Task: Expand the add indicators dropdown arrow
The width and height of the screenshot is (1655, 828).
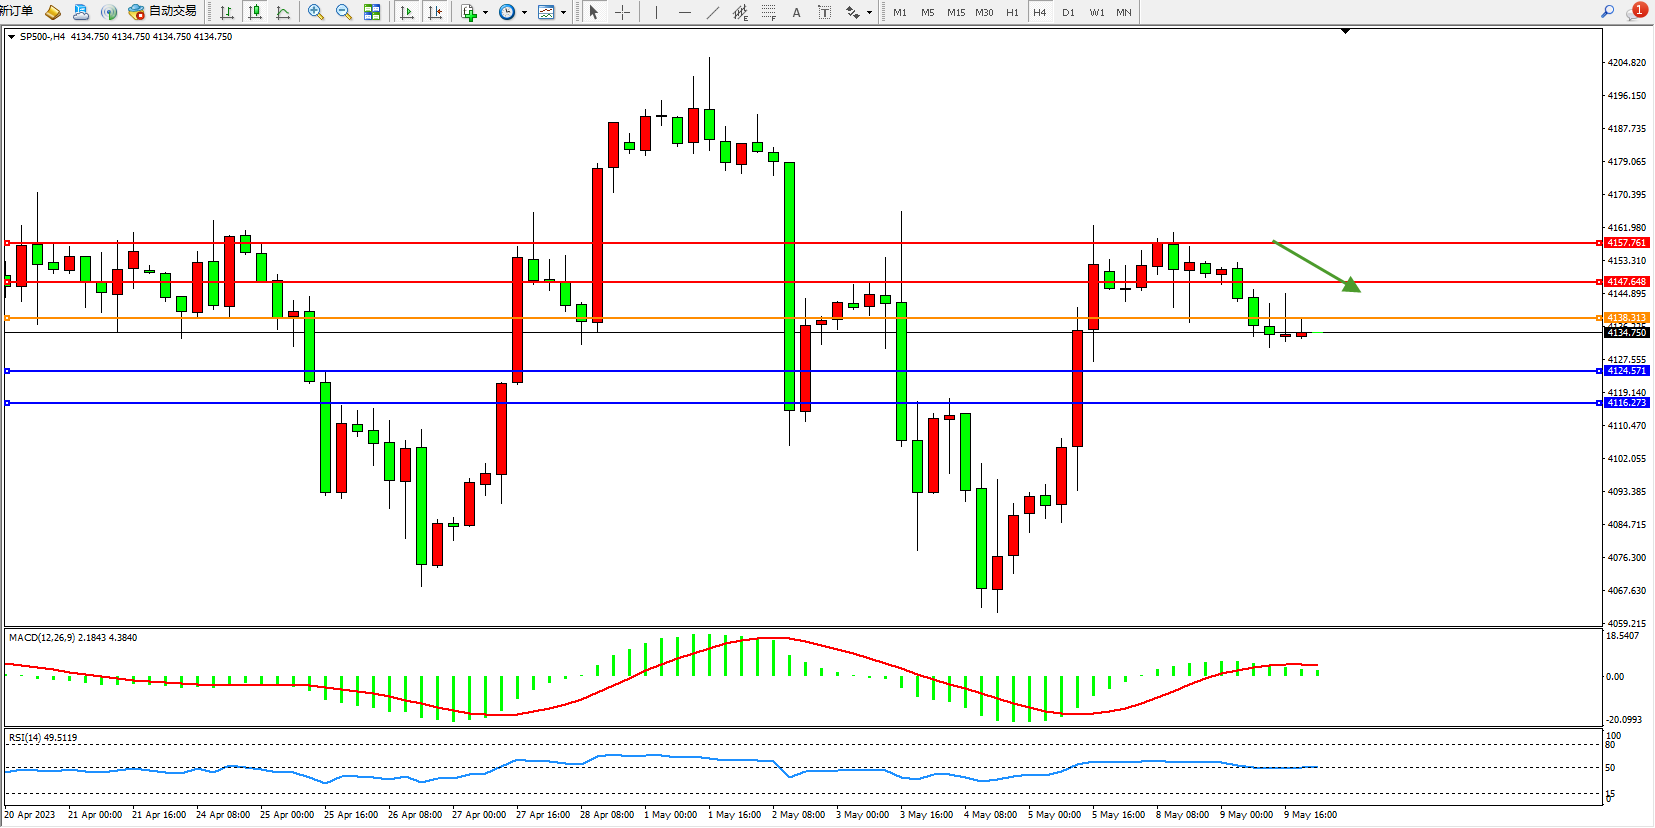Action: (x=486, y=13)
